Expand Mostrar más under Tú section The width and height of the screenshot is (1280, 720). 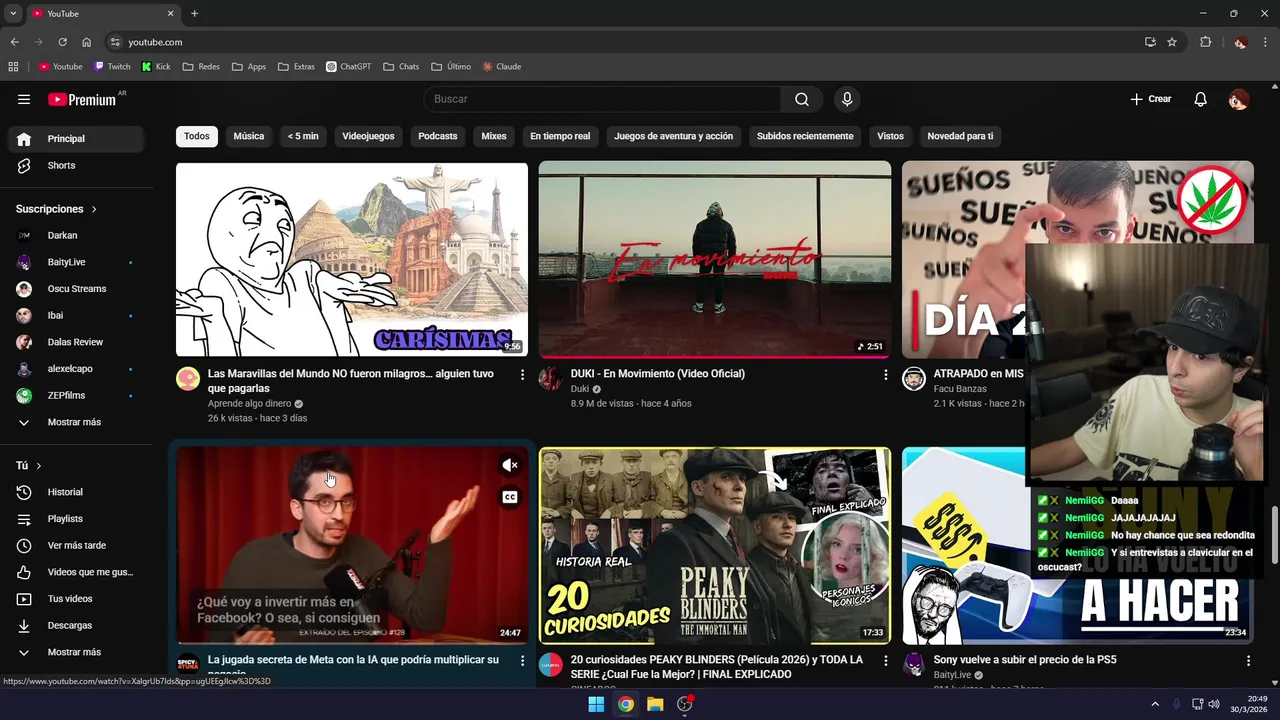click(76, 652)
